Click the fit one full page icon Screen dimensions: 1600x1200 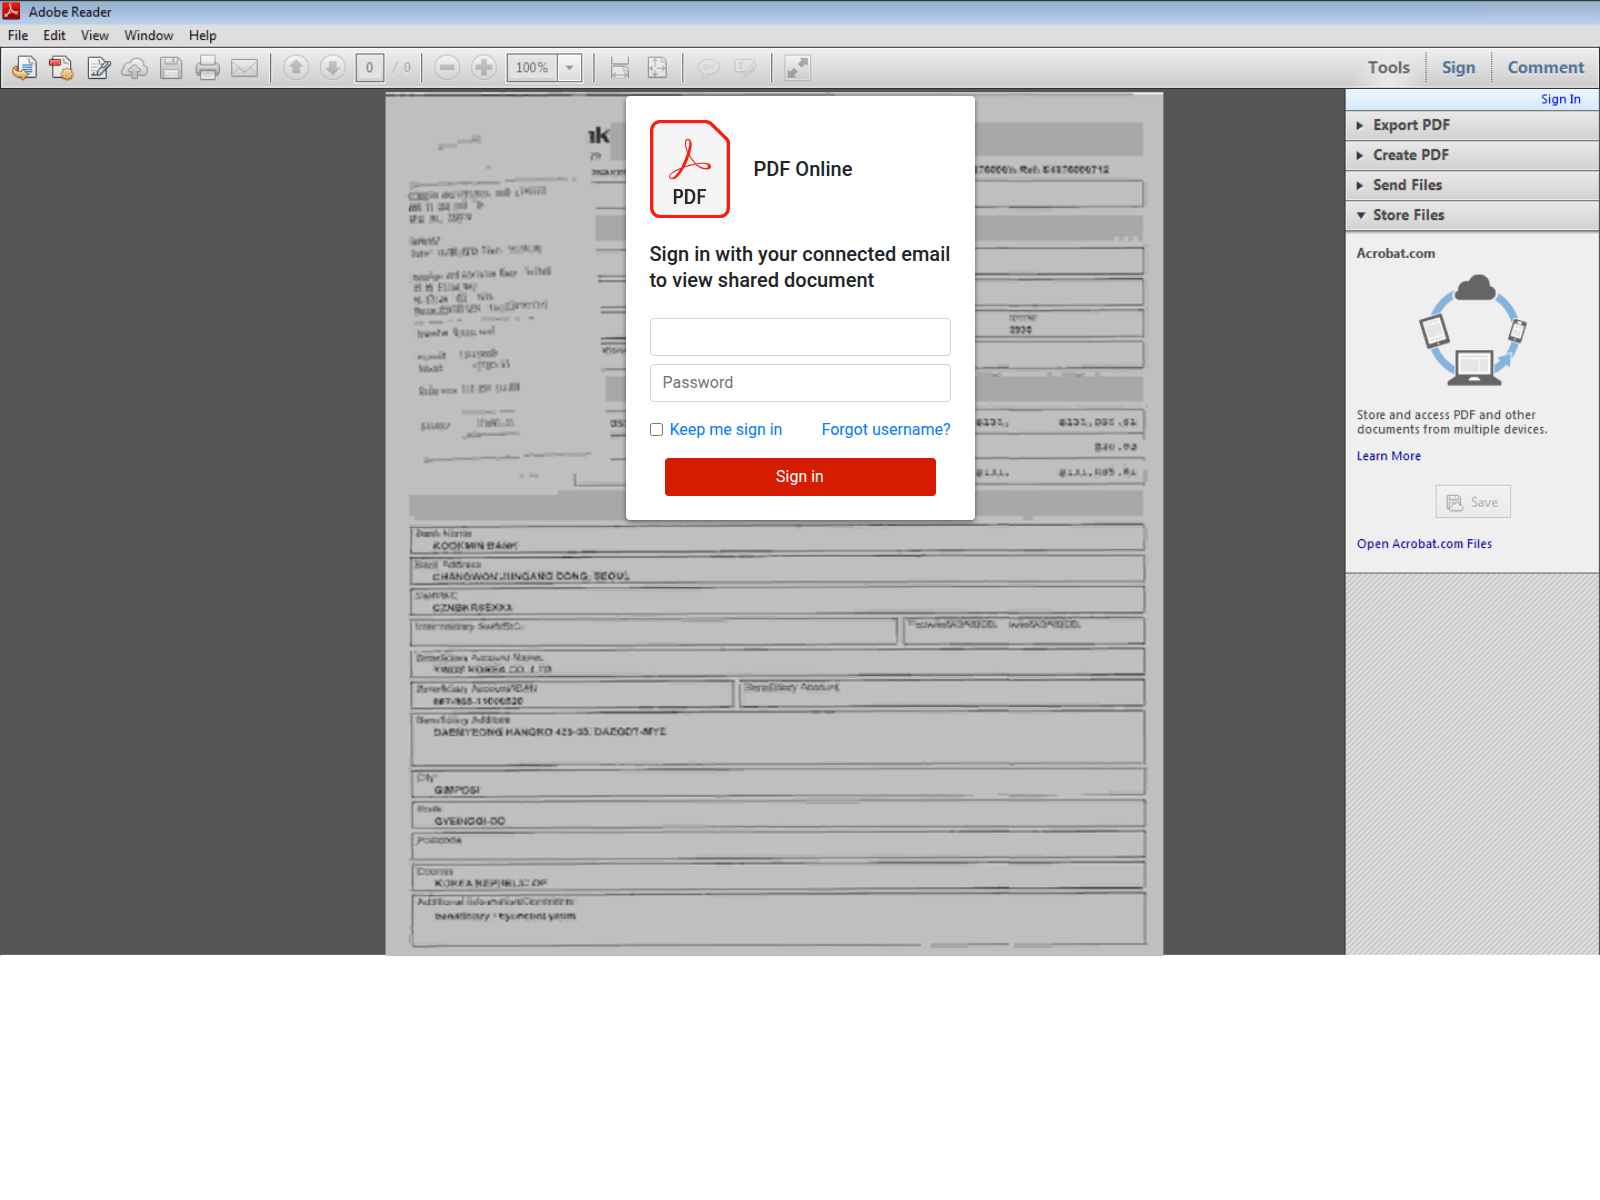657,67
